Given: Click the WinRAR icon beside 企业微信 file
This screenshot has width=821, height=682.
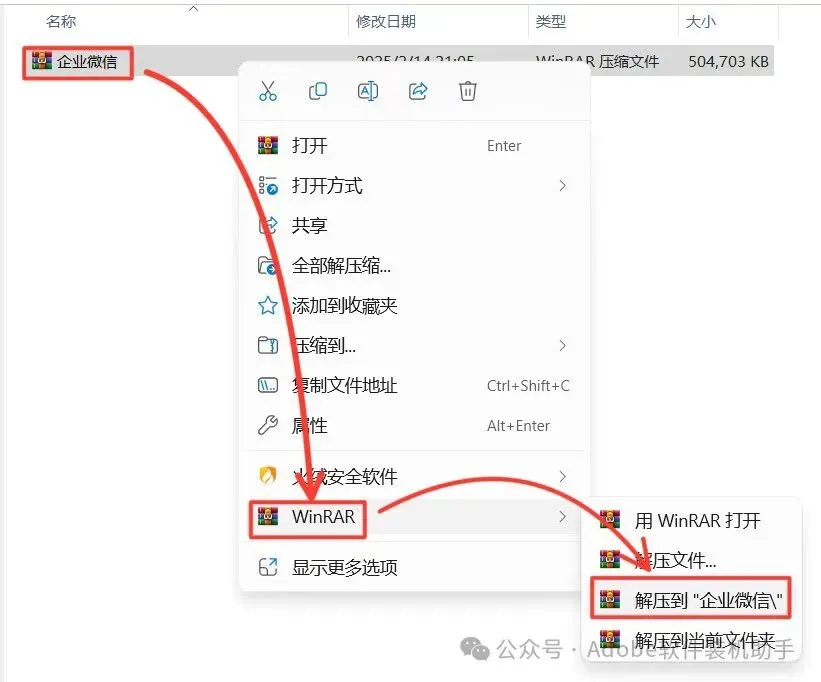Looking at the screenshot, I should pos(41,61).
